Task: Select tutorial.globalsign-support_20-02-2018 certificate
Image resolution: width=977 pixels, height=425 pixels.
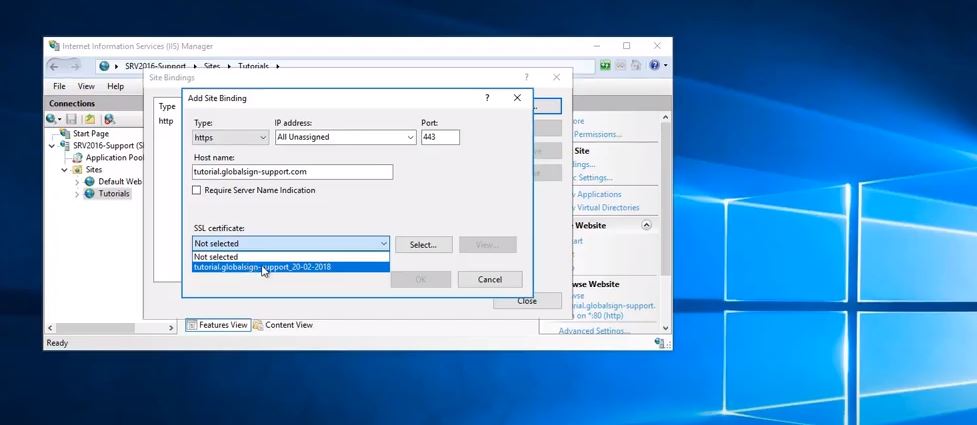Action: (291, 267)
